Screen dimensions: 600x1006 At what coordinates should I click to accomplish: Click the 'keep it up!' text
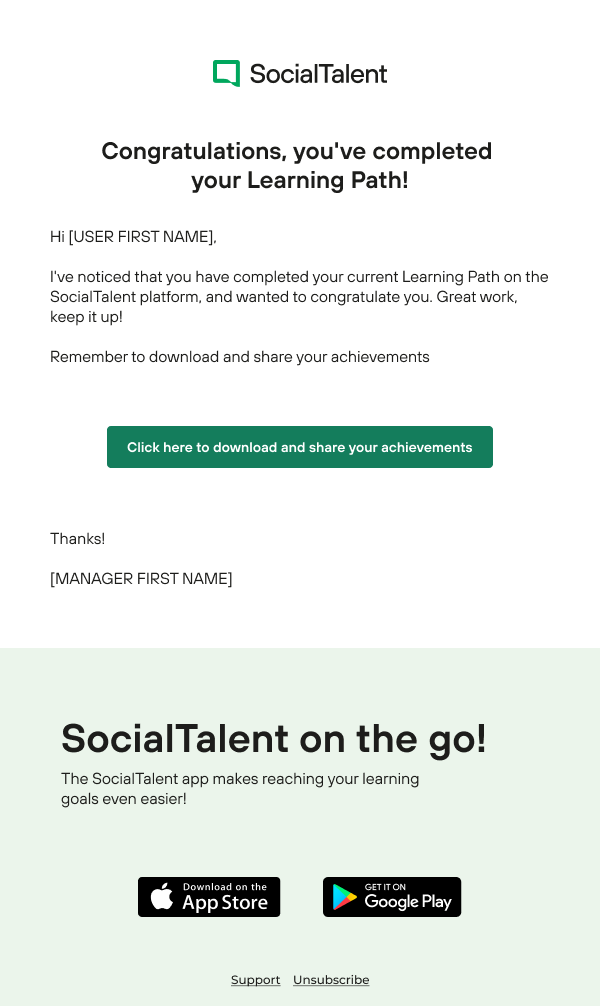86,317
